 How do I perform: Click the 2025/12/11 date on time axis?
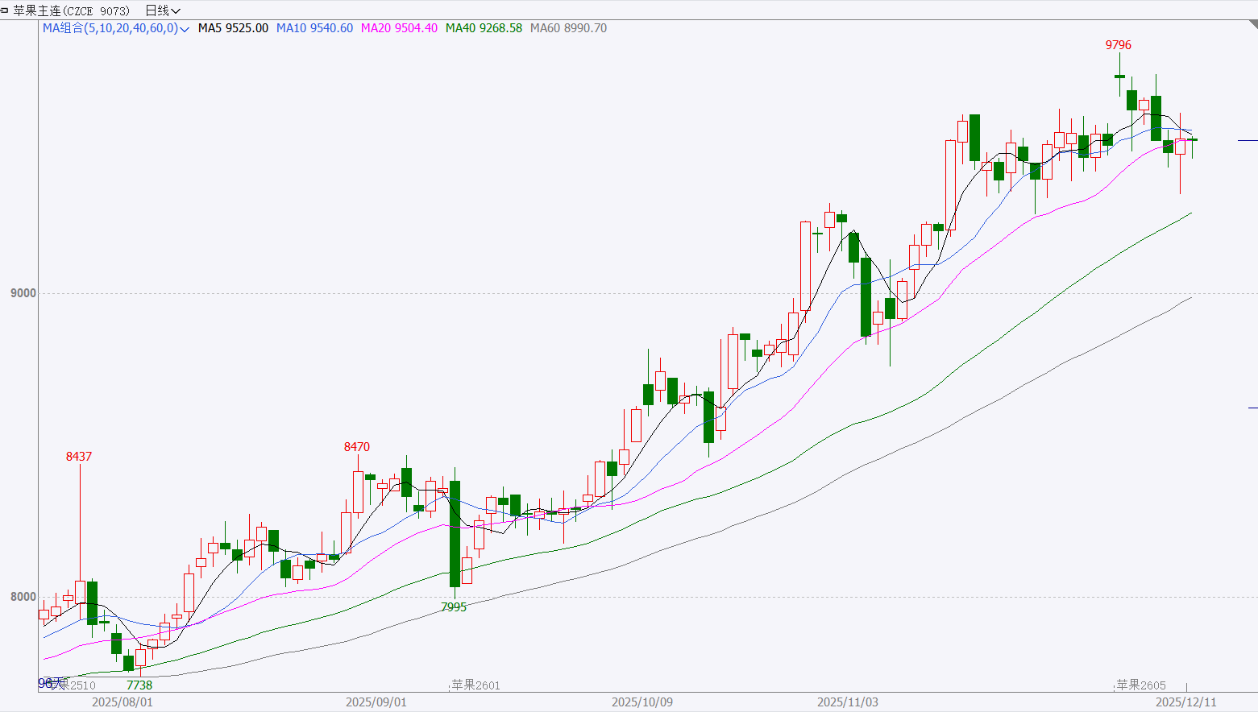1186,703
